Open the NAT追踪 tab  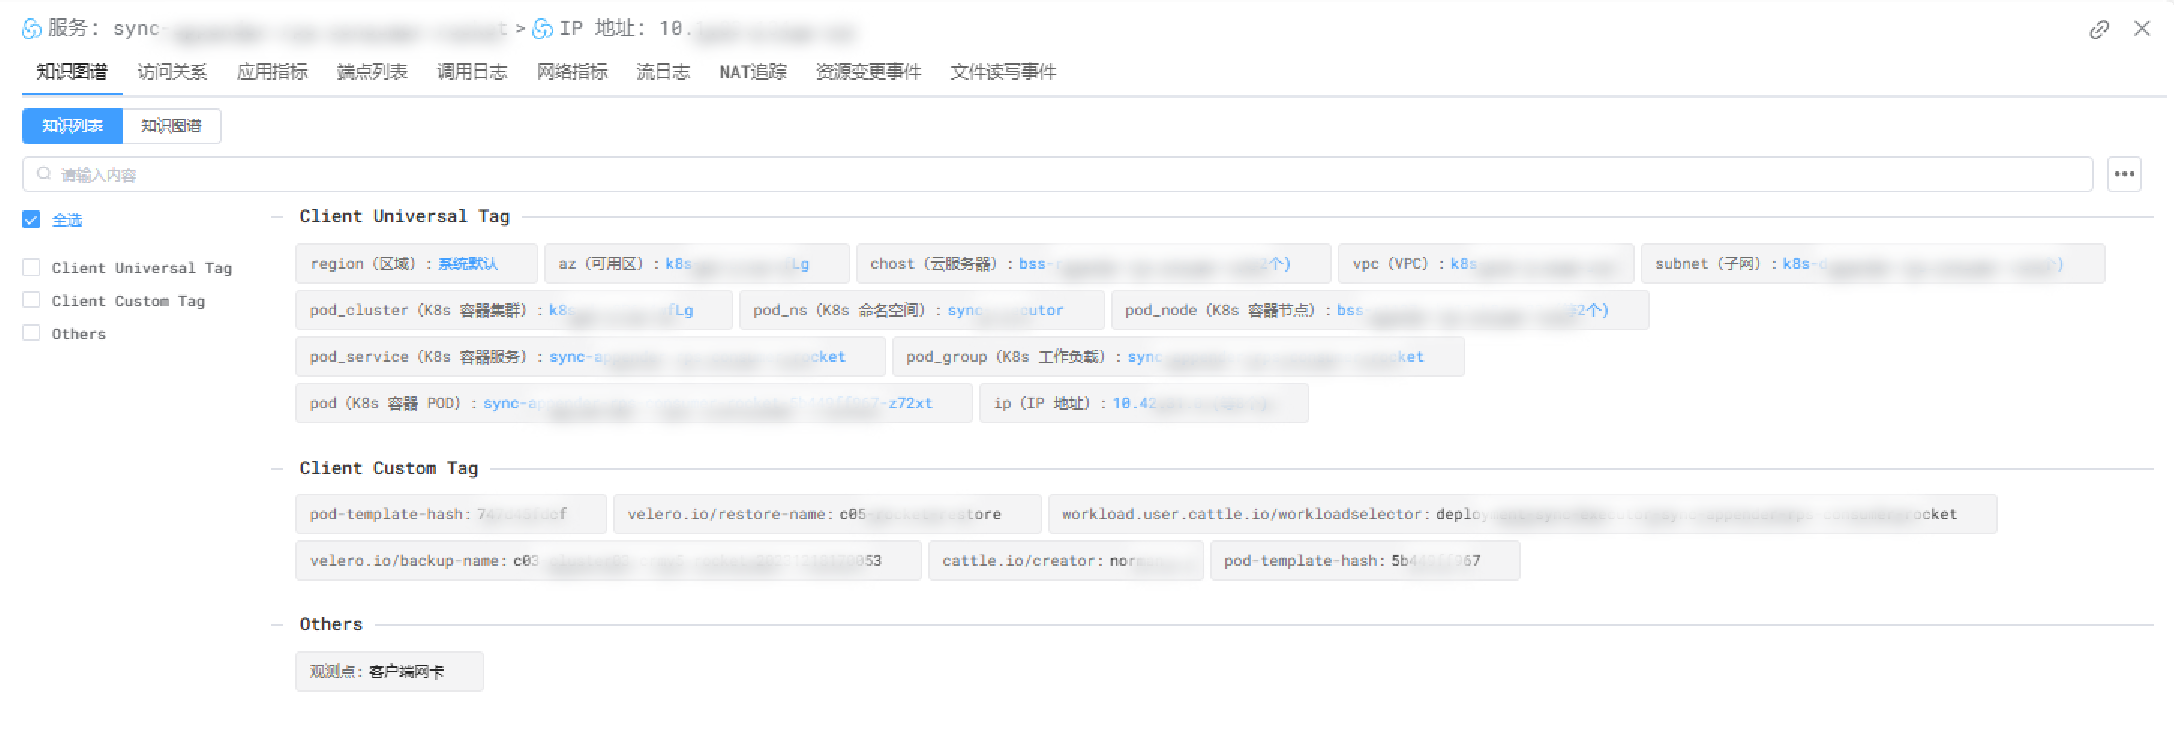tap(753, 72)
